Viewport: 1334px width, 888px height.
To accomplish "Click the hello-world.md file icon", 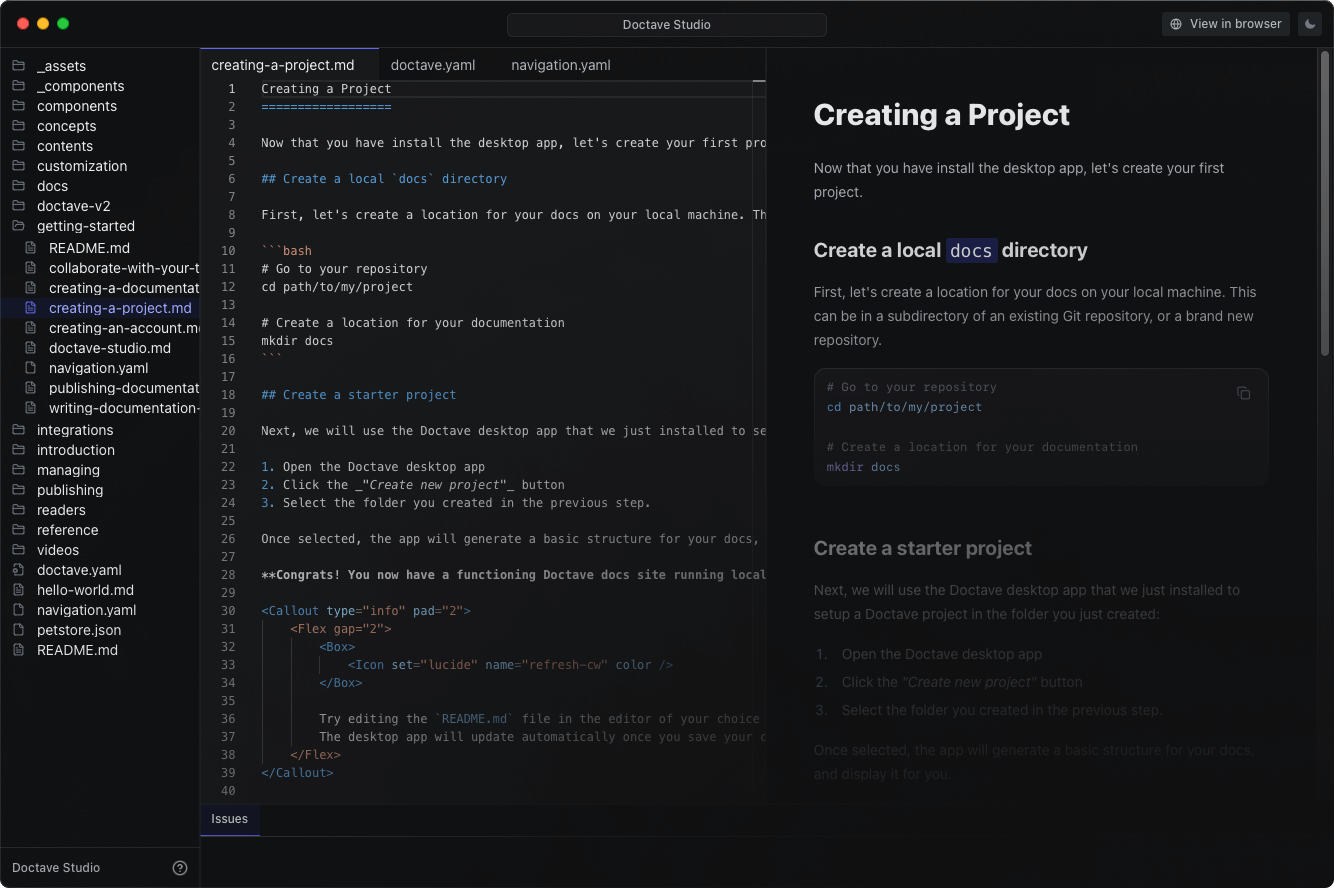I will tap(18, 590).
